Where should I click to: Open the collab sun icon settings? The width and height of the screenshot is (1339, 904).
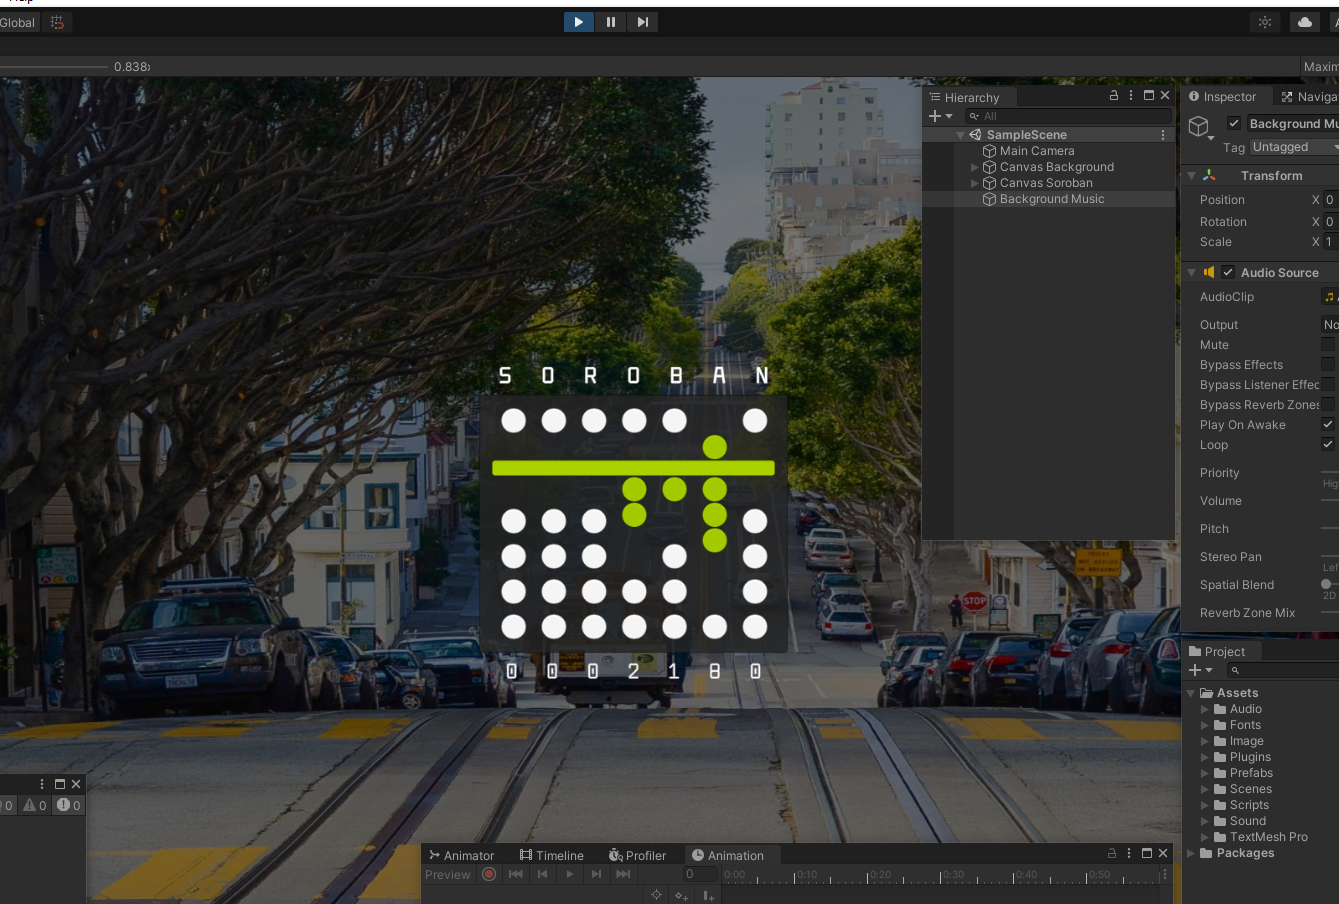pyautogui.click(x=1265, y=22)
